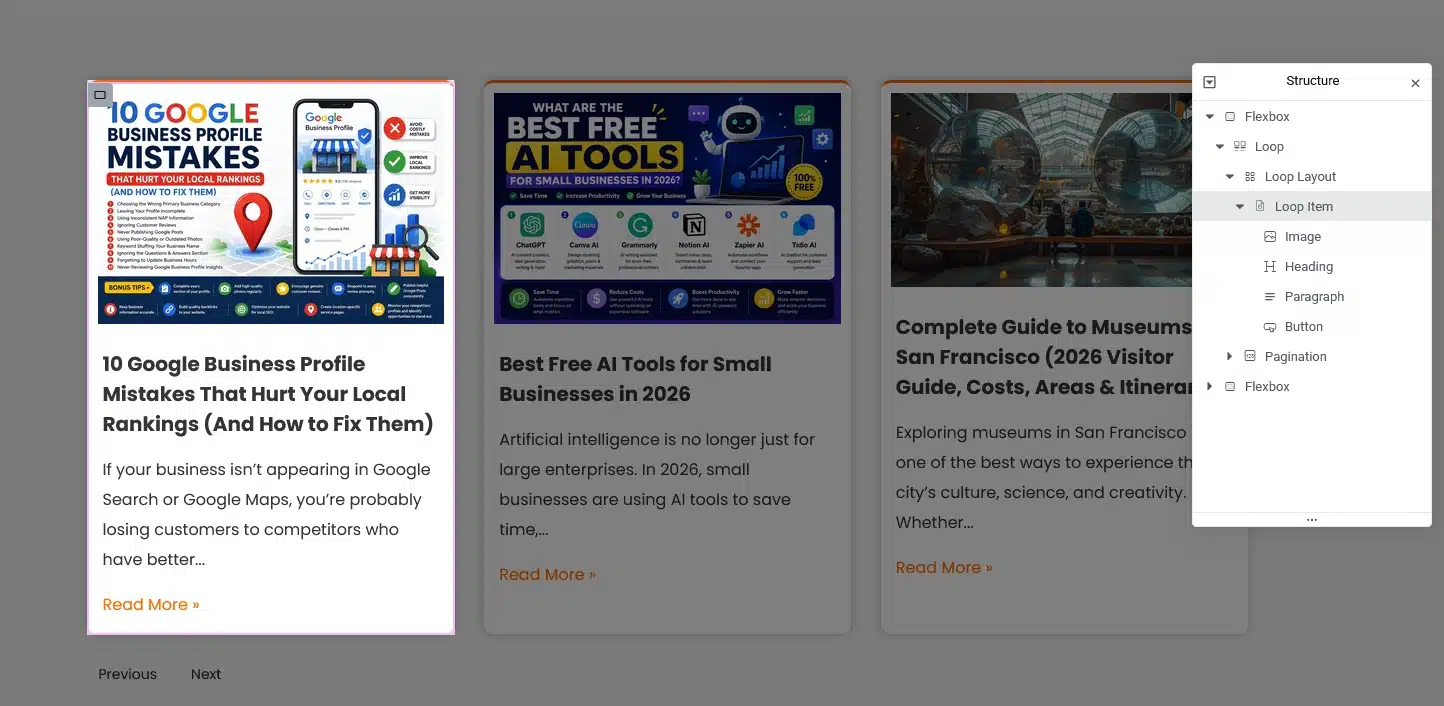Image resolution: width=1444 pixels, height=706 pixels.
Task: Click the Loop widget icon
Action: pos(1240,147)
